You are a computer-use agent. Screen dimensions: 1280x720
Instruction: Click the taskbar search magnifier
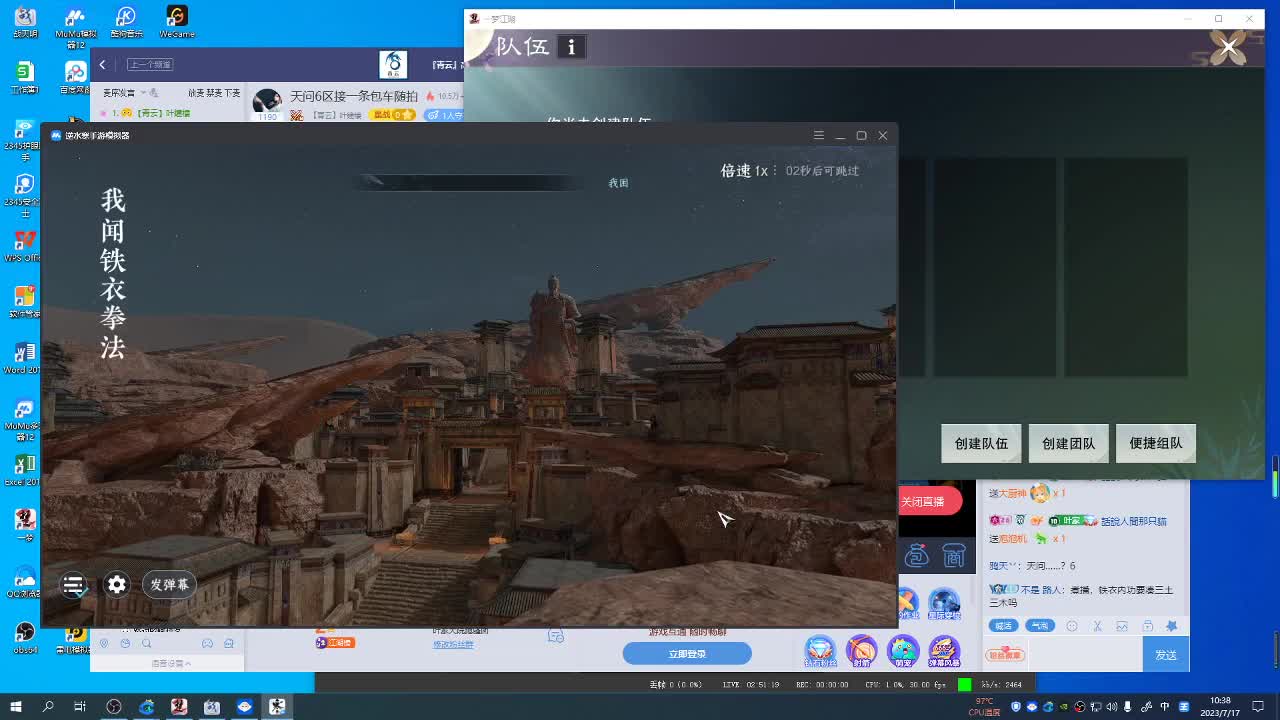tap(48, 707)
